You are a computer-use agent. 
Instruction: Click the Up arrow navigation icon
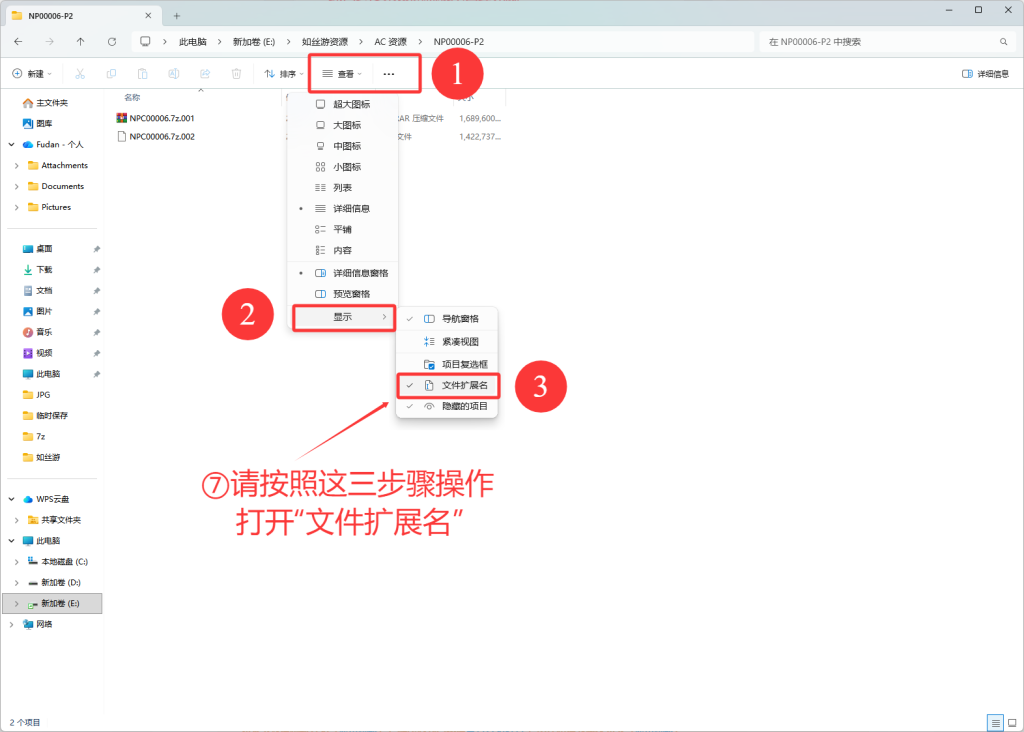(80, 42)
